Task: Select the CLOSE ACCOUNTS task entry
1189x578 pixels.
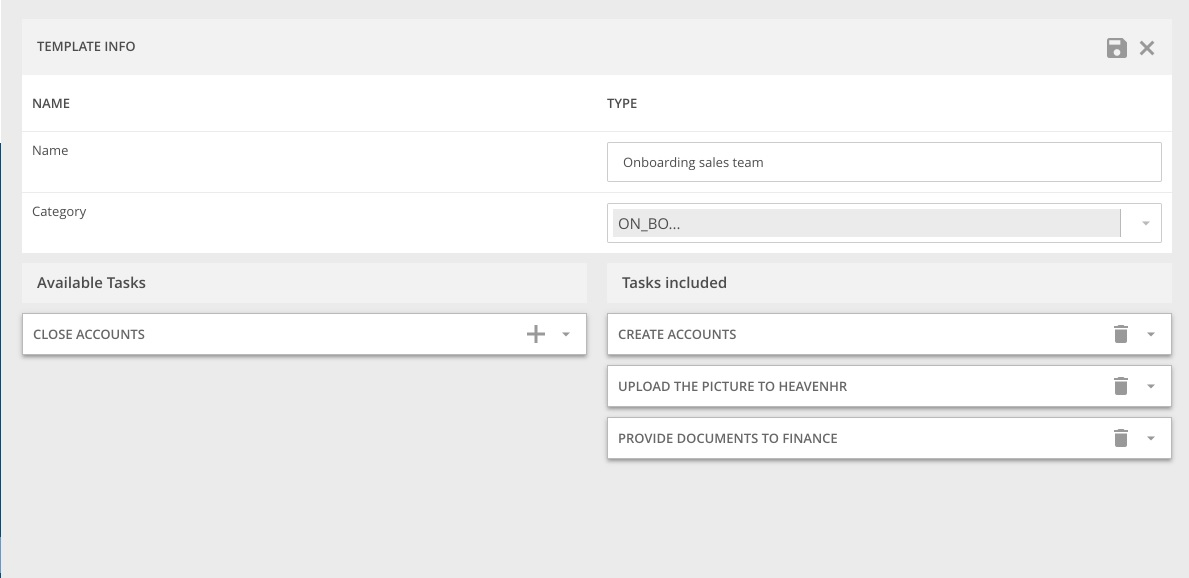Action: tap(200, 334)
